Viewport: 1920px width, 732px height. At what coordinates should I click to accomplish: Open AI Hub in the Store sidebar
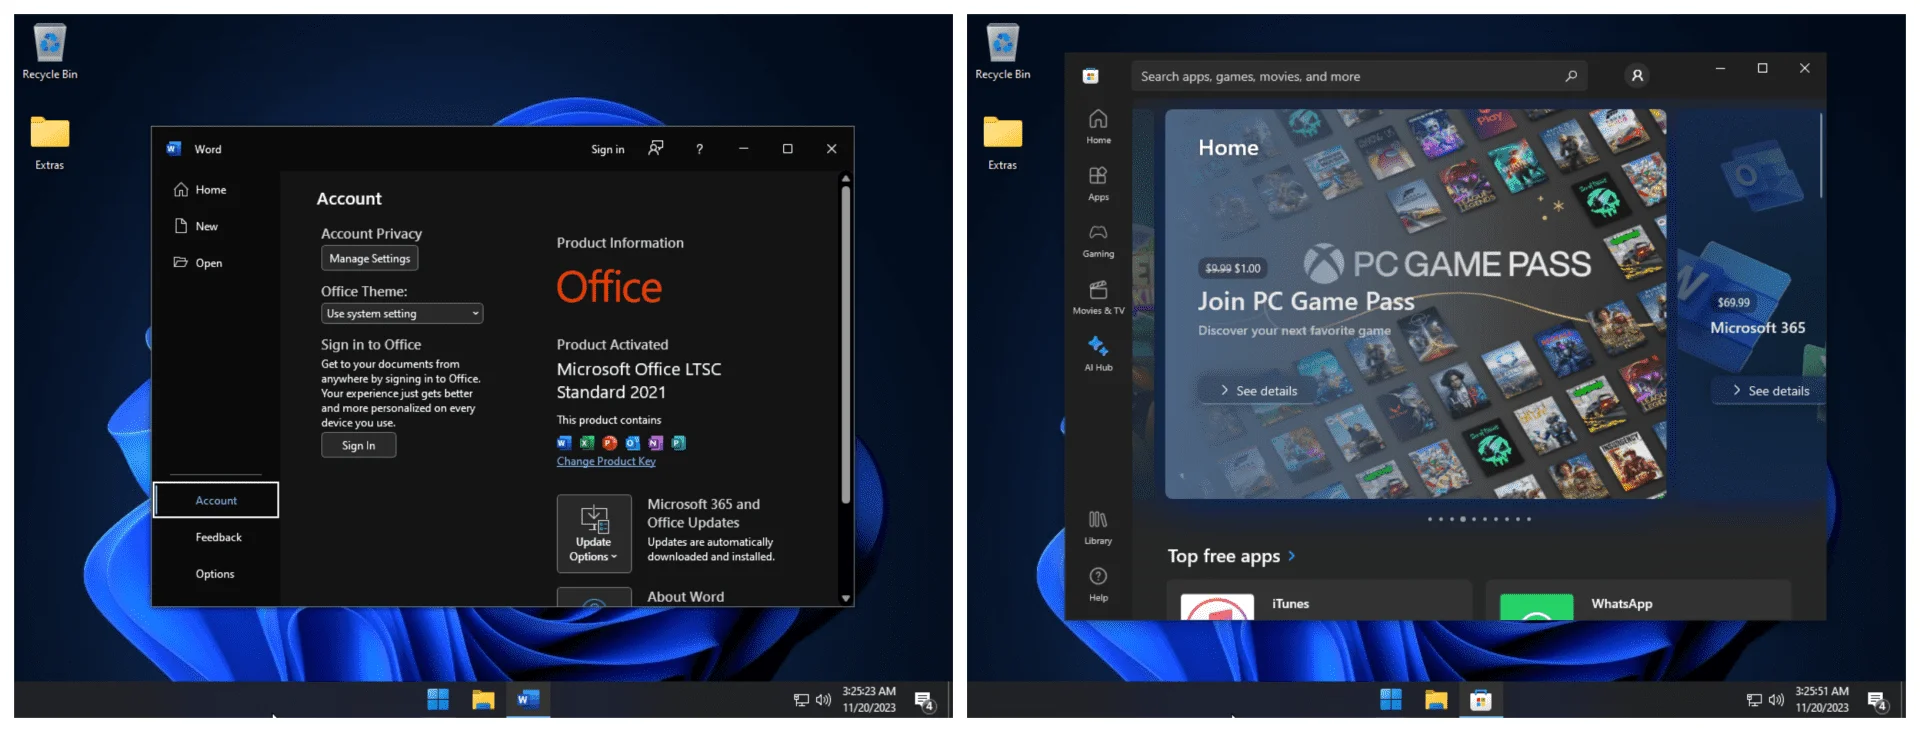(x=1098, y=355)
